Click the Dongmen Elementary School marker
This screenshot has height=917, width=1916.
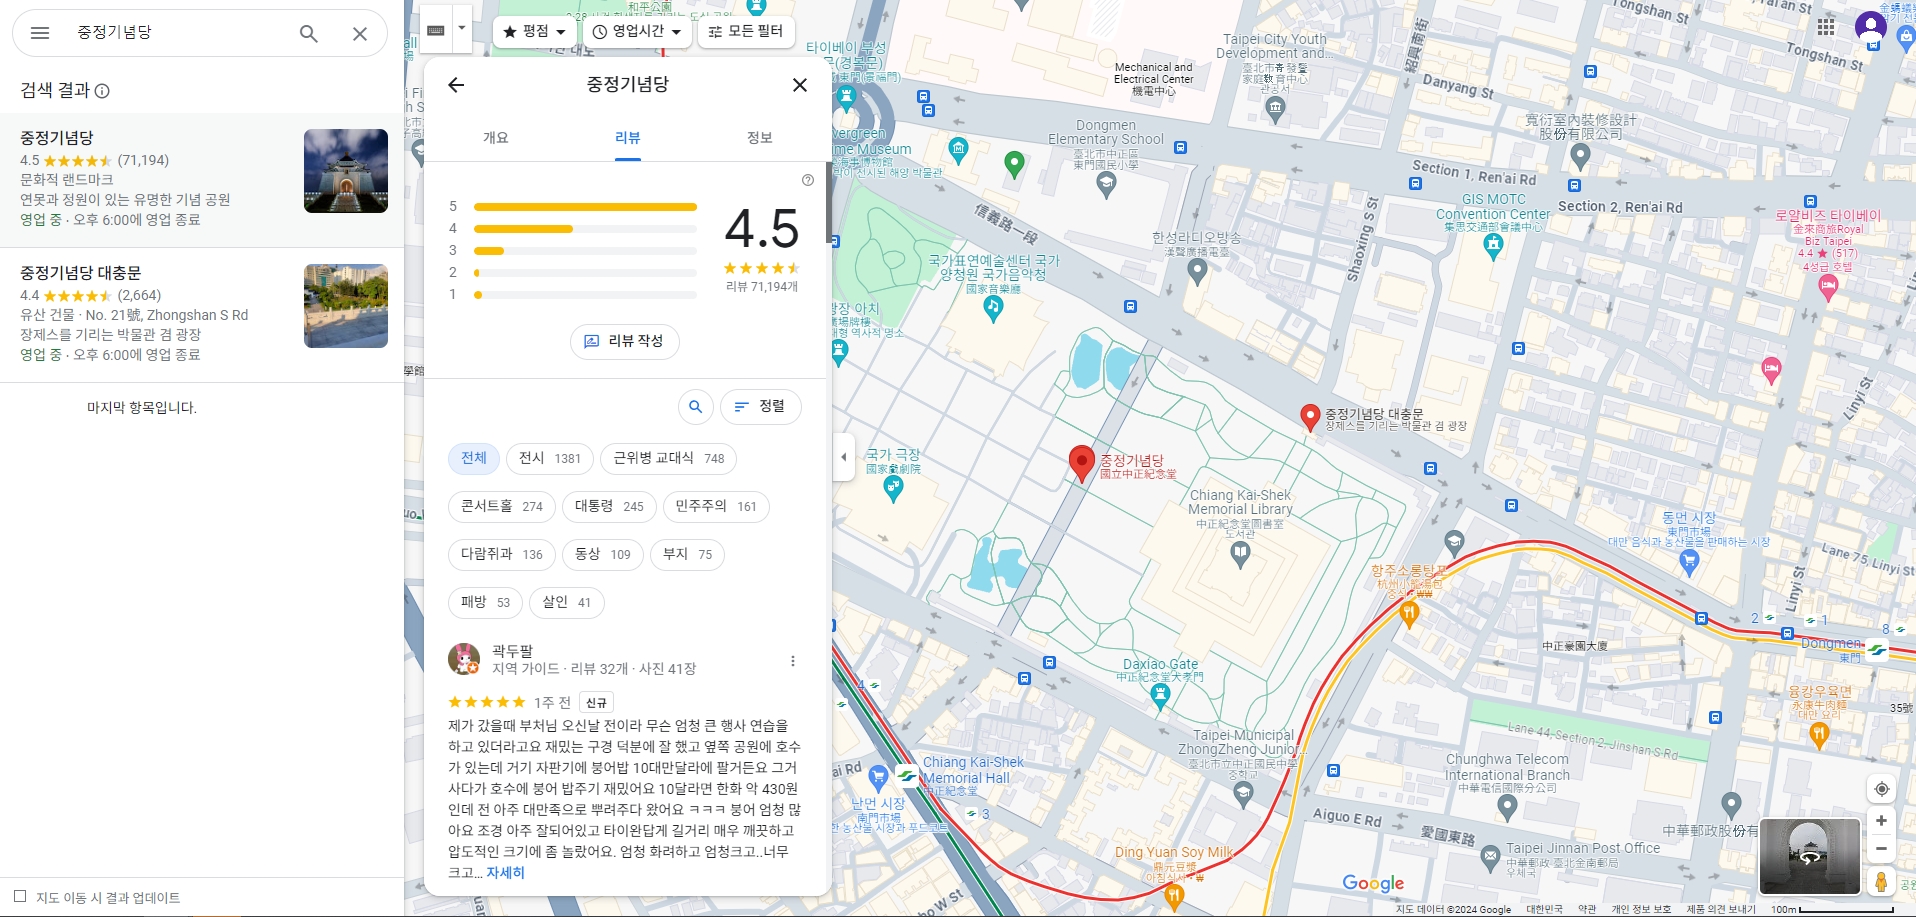[1106, 183]
